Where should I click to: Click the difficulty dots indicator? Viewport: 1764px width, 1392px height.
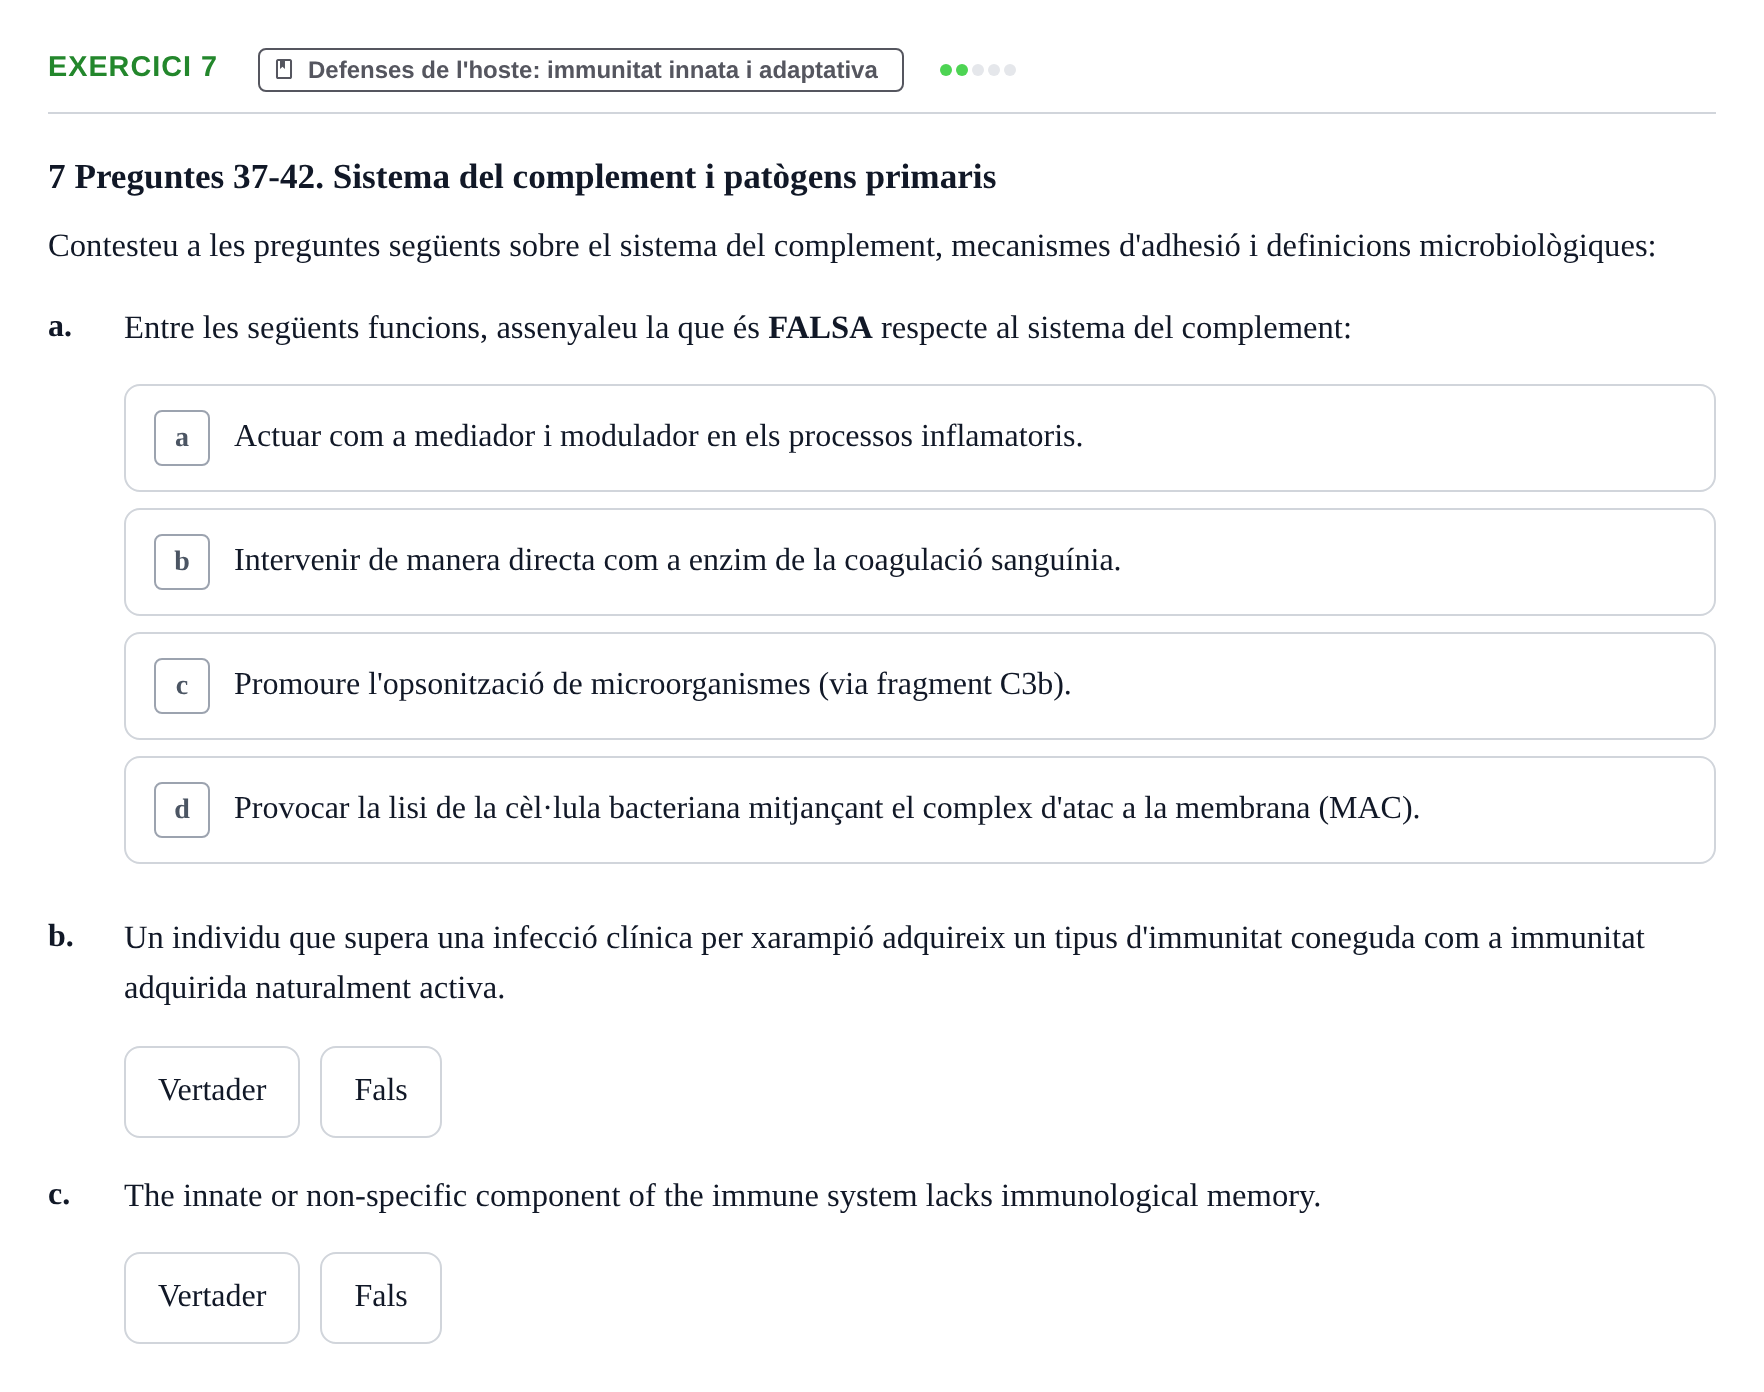point(978,70)
